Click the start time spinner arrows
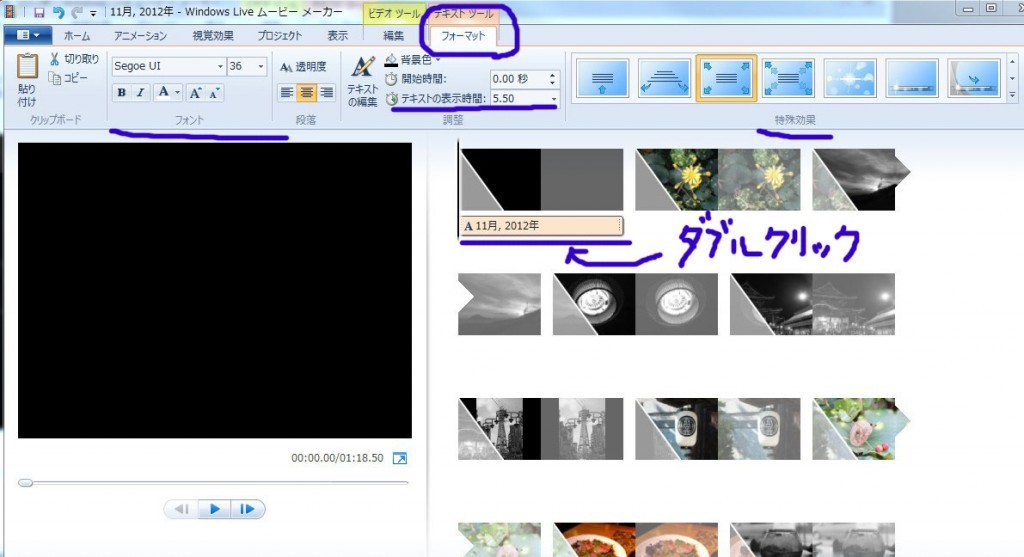 [x=552, y=79]
